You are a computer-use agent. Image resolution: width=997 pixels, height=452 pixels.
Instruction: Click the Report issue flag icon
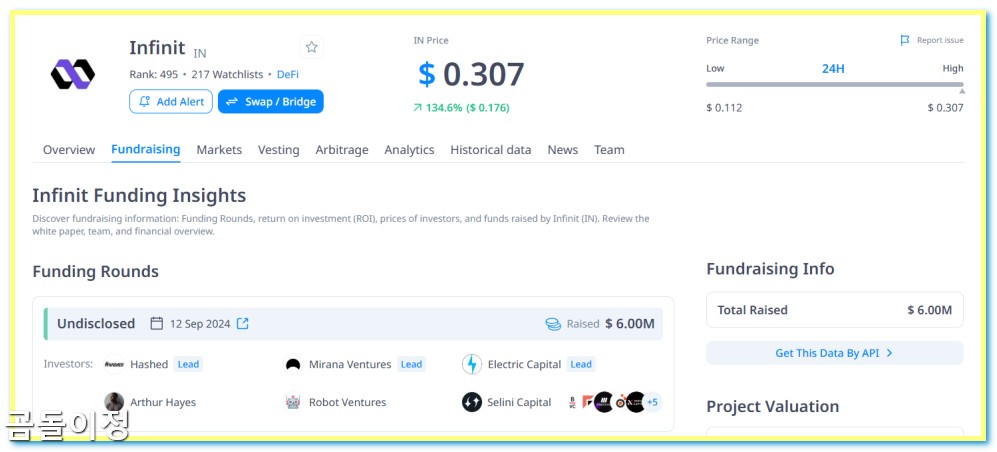click(905, 40)
